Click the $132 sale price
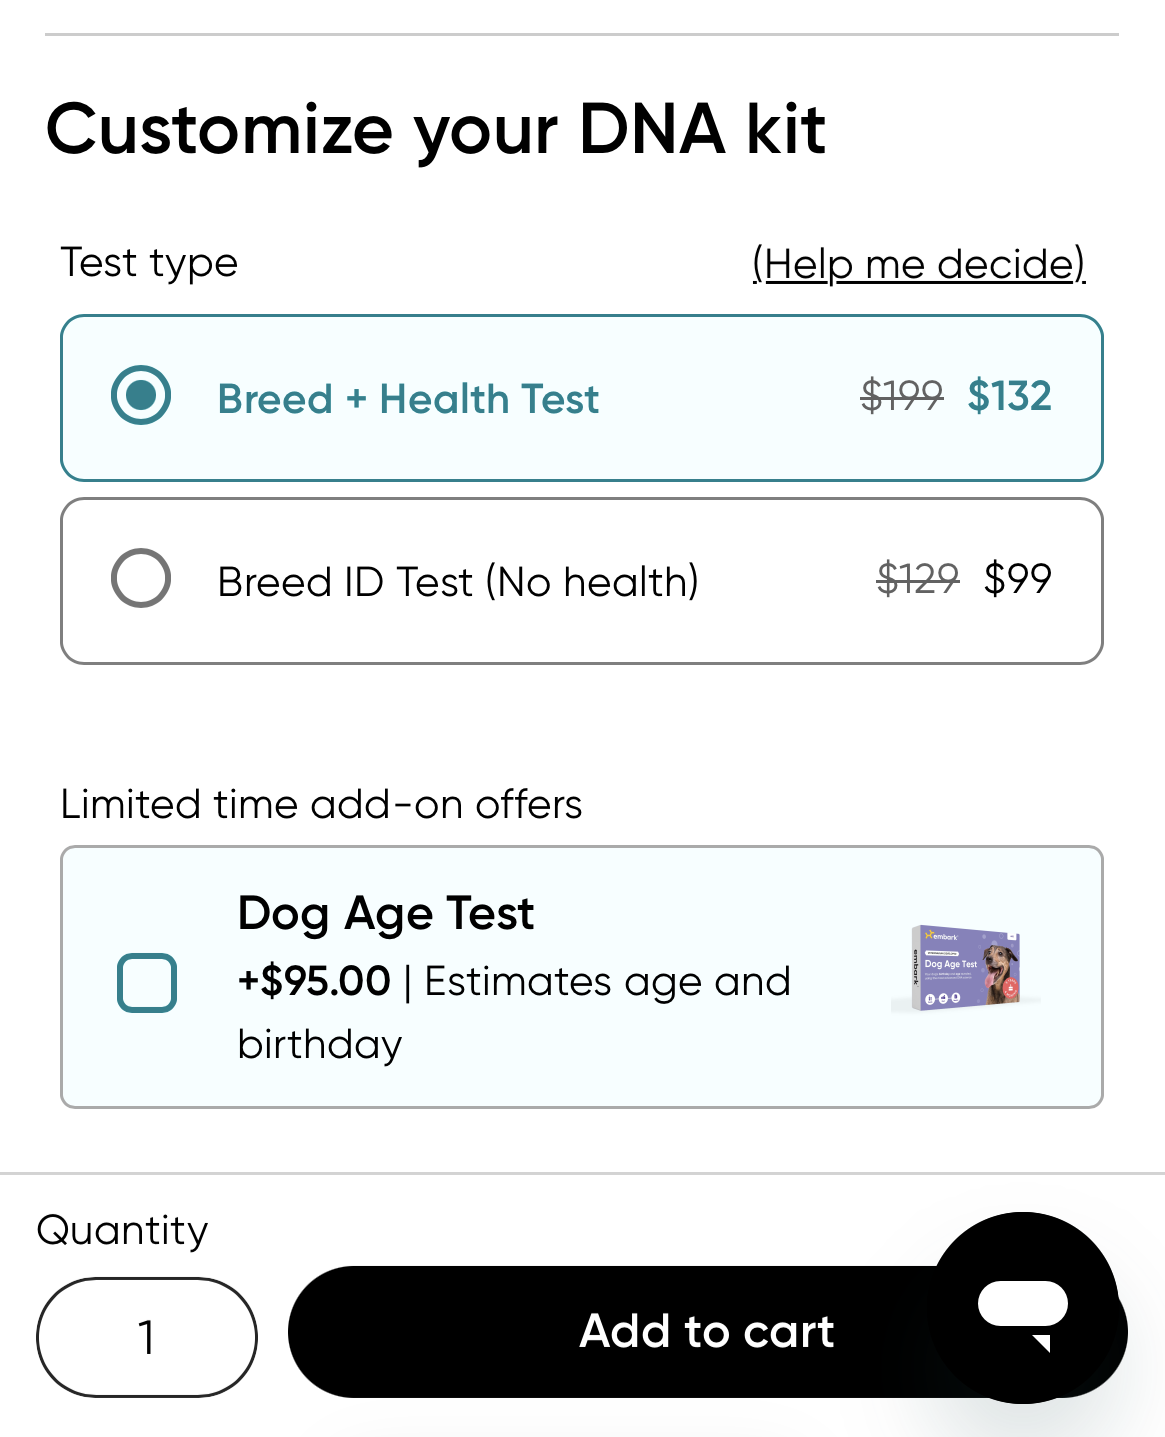1165x1437 pixels. [1009, 396]
